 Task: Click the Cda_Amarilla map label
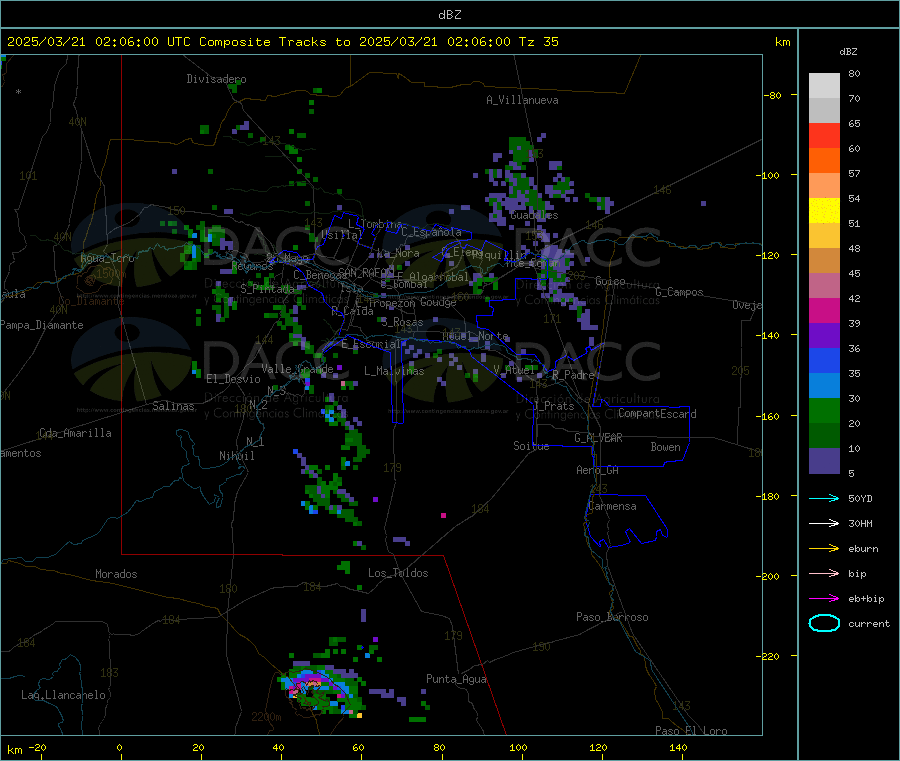point(75,433)
